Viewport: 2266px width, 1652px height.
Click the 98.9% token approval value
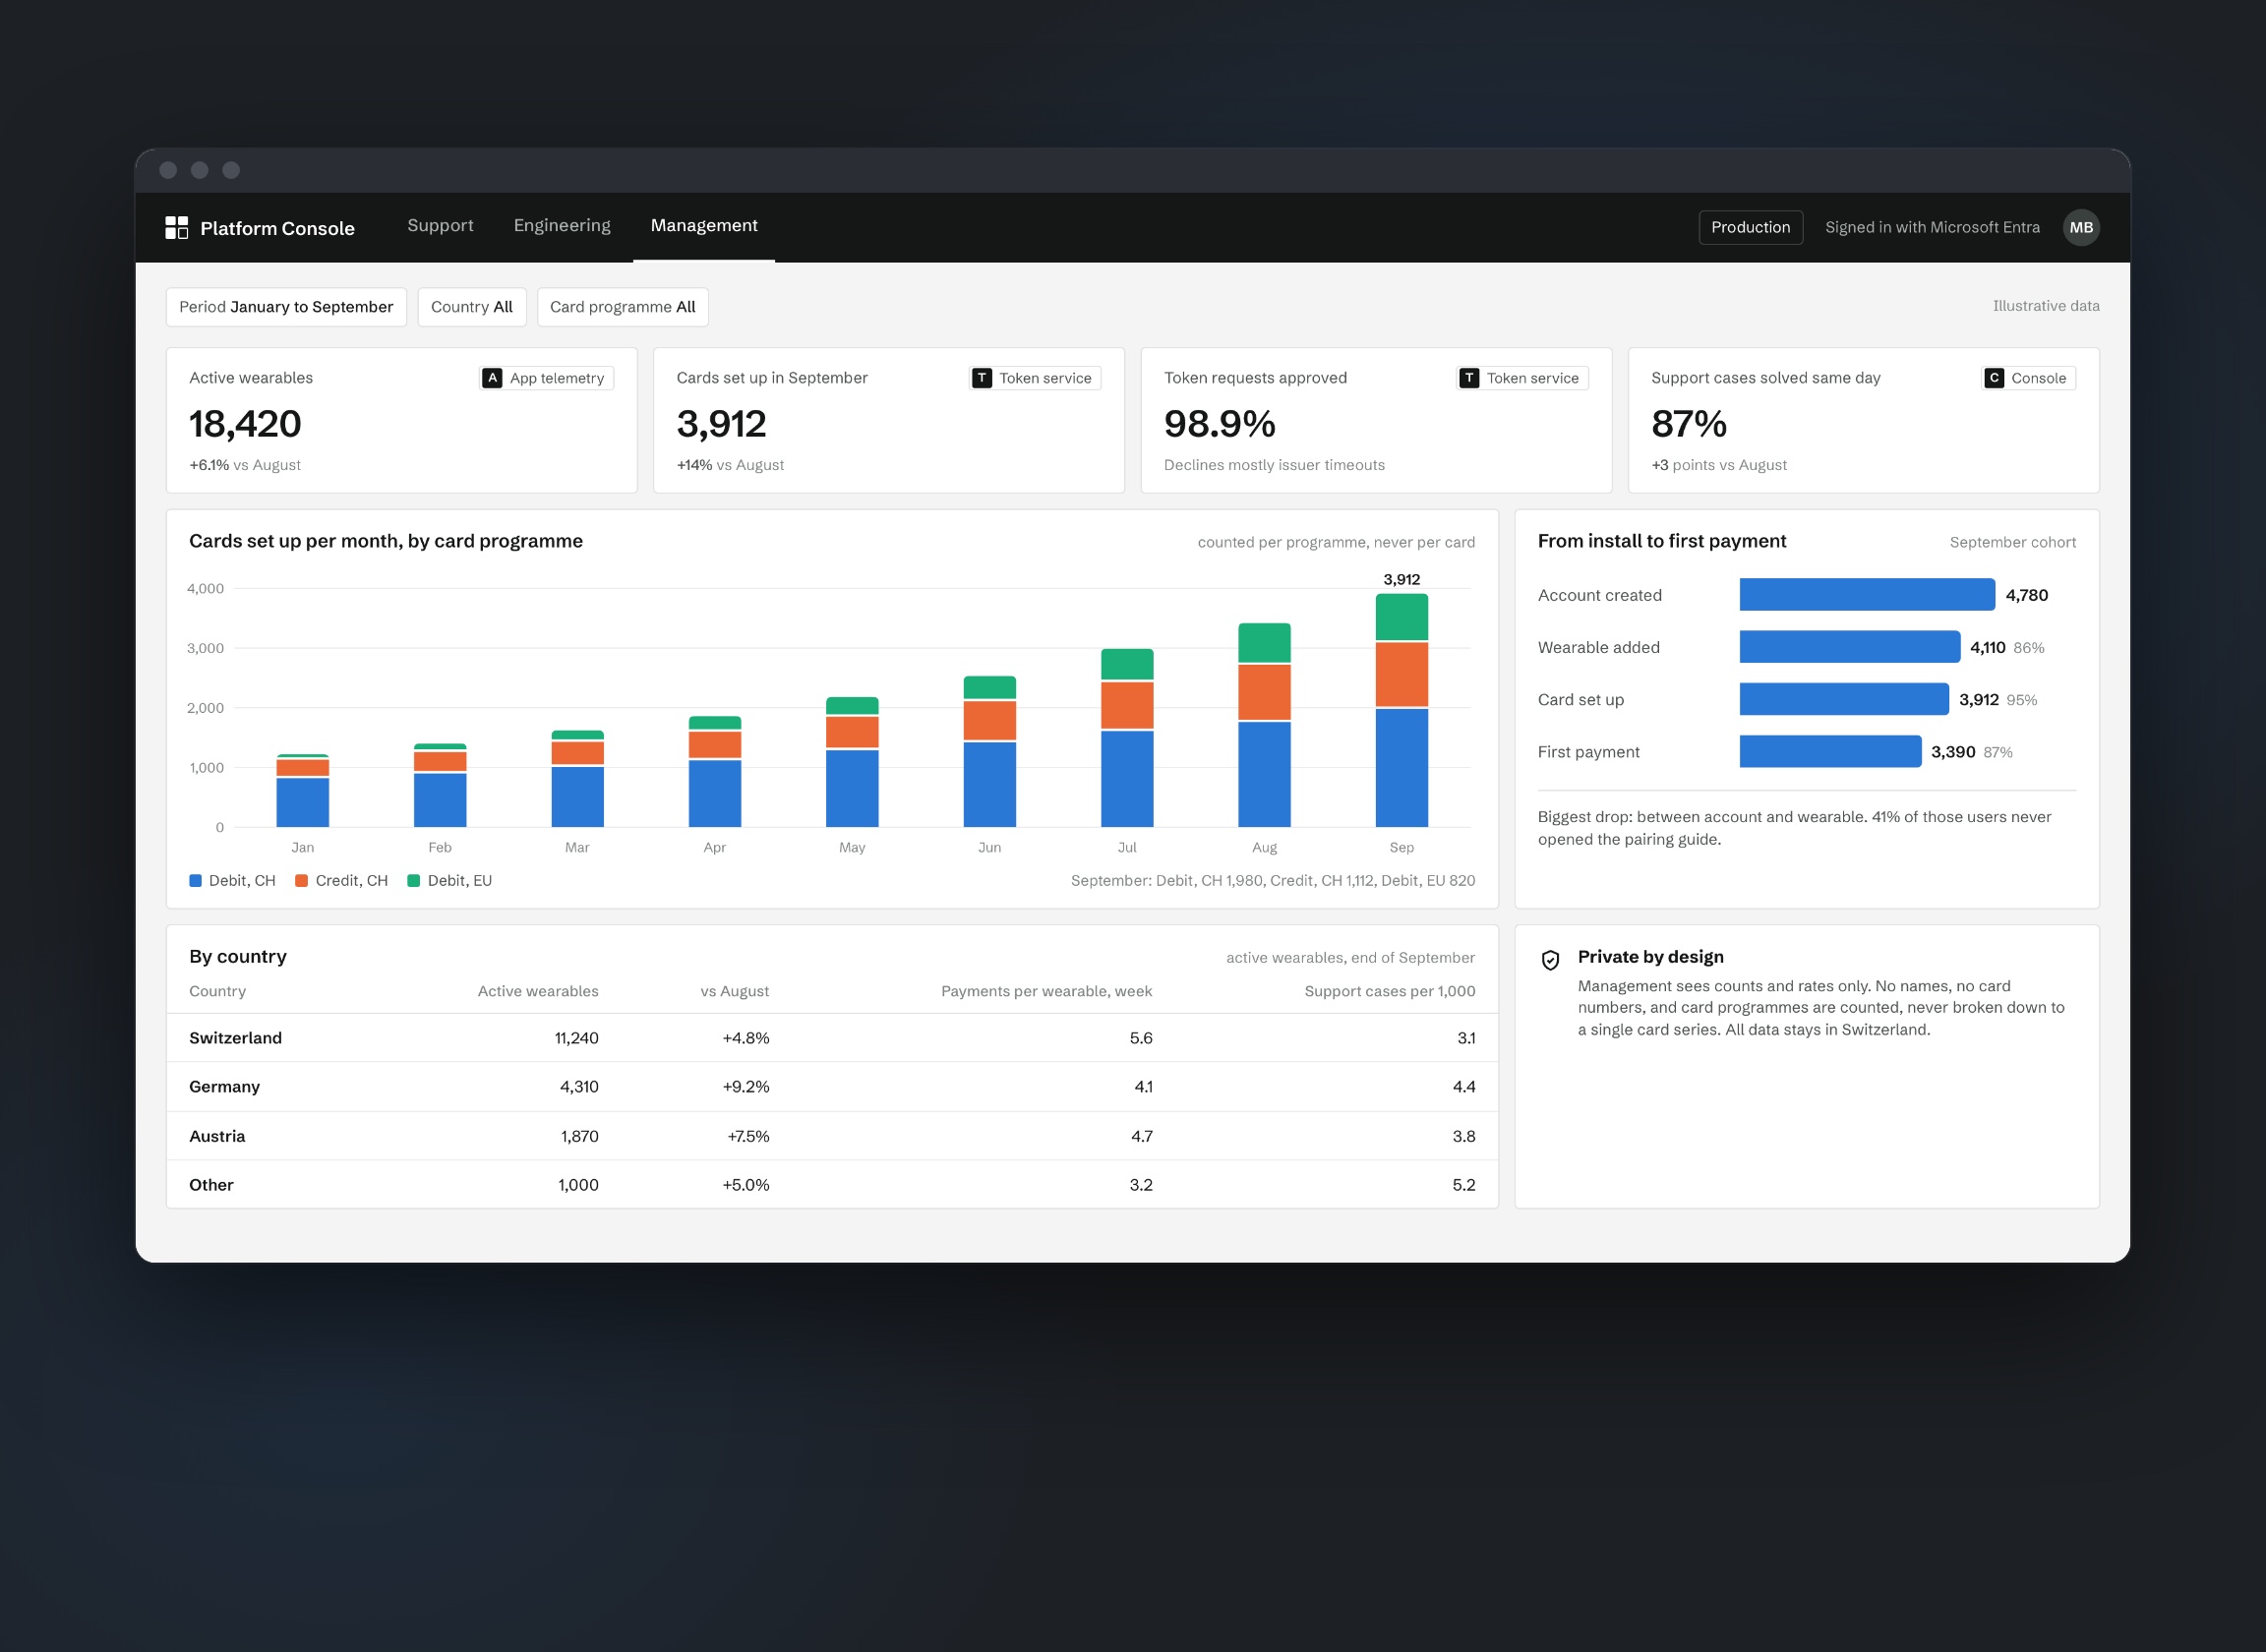point(1219,424)
